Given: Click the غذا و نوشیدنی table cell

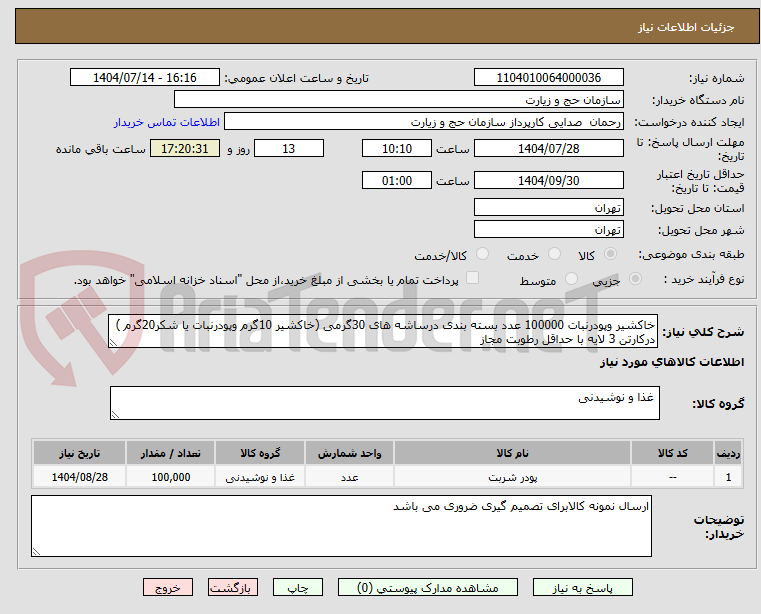Looking at the screenshot, I should [x=260, y=477].
